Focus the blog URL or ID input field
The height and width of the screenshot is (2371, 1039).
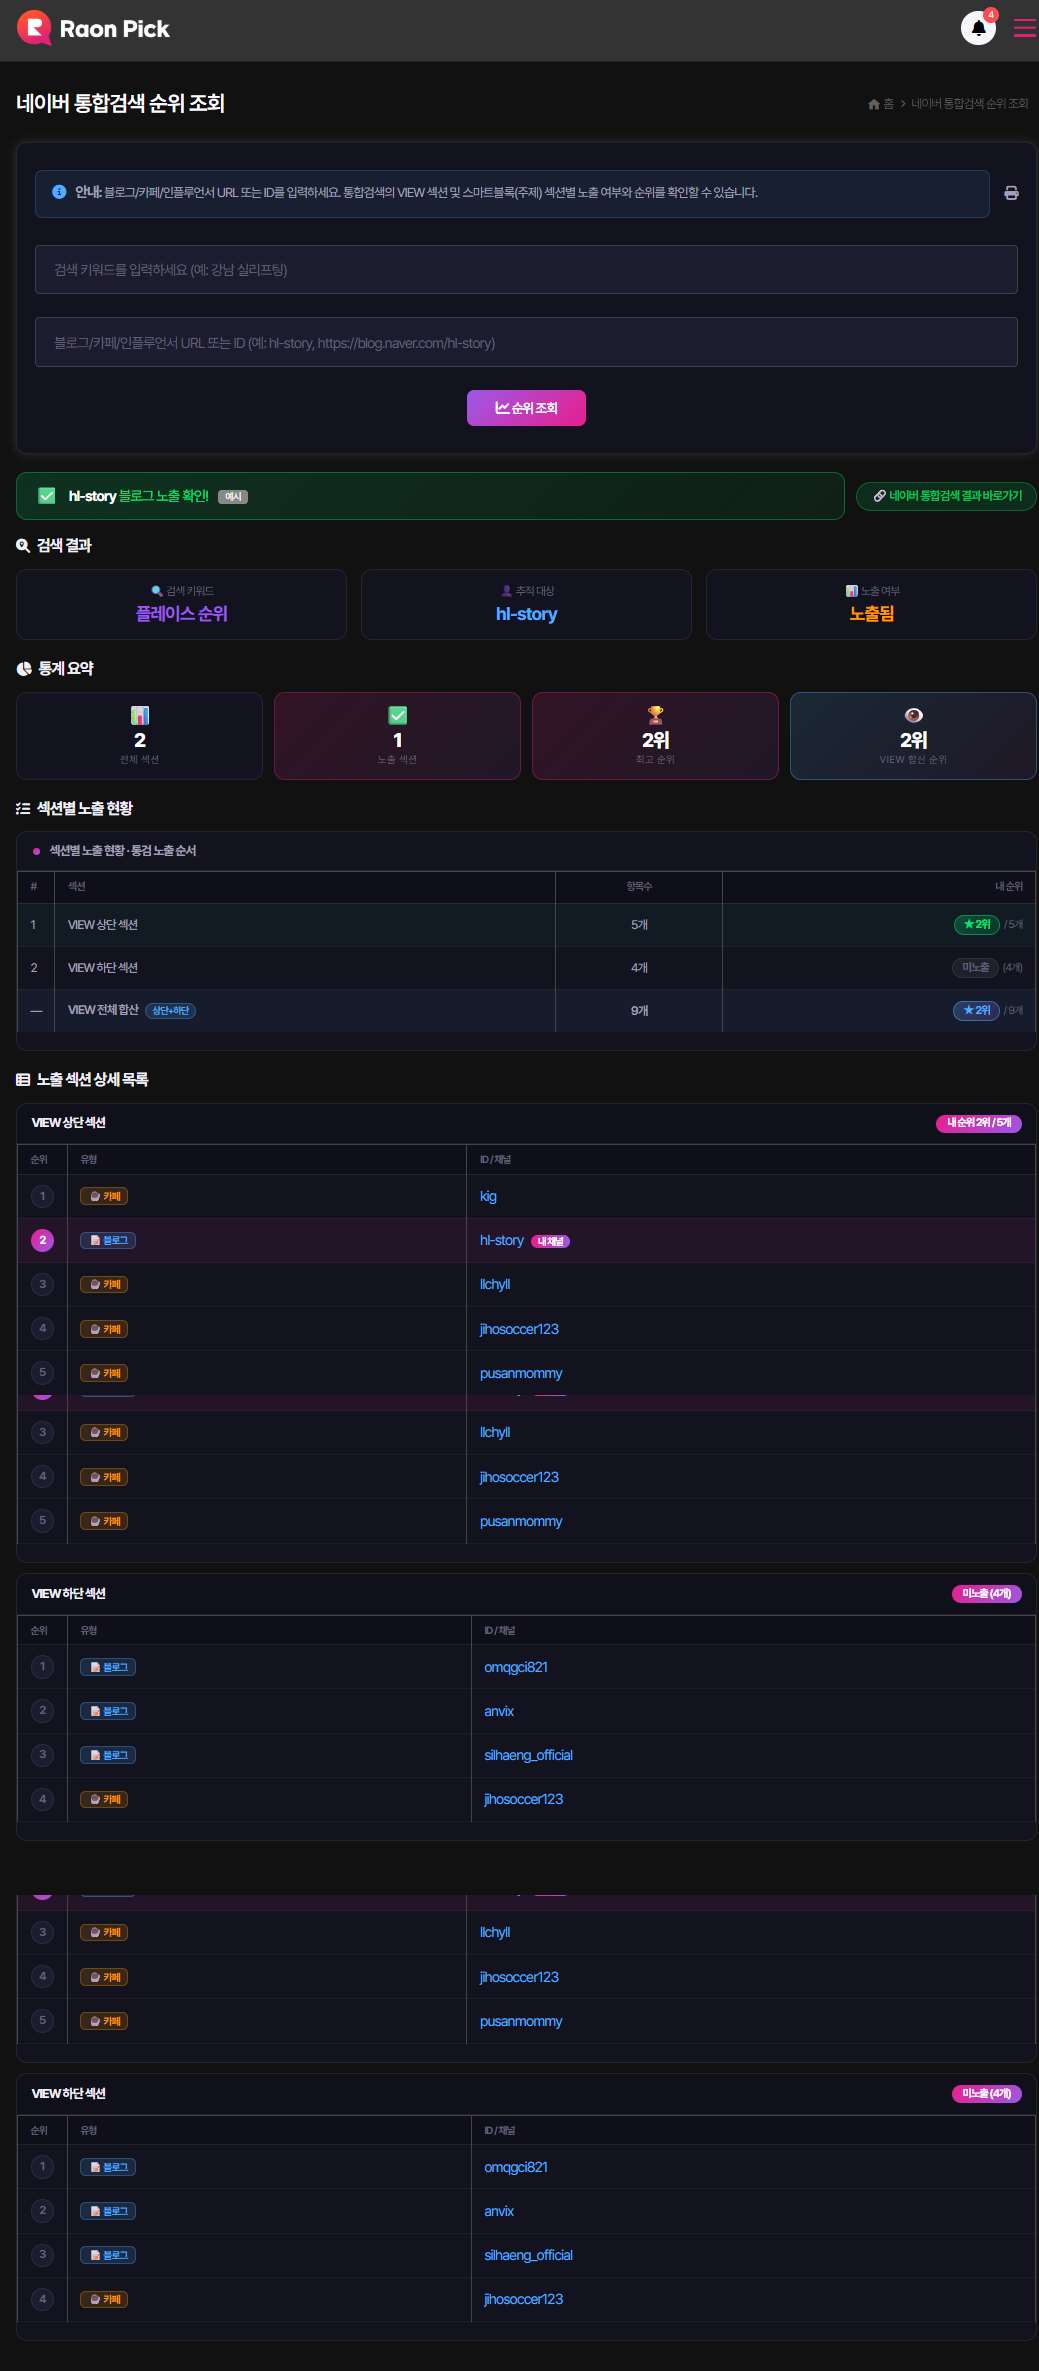tap(526, 343)
